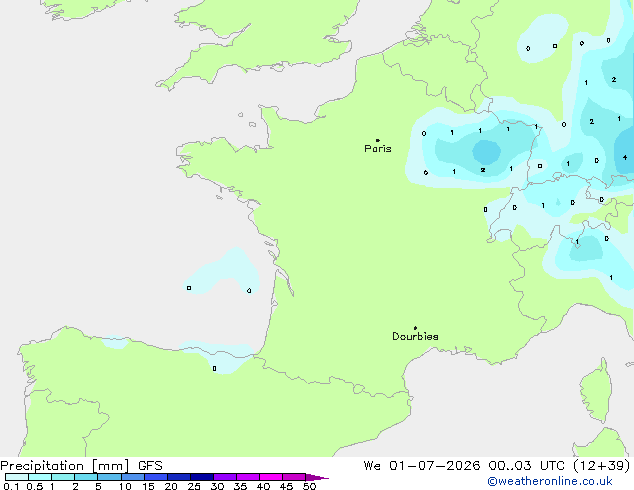Image resolution: width=634 pixels, height=490 pixels.
Task: Click the '50' legend scale label
Action: point(309,486)
